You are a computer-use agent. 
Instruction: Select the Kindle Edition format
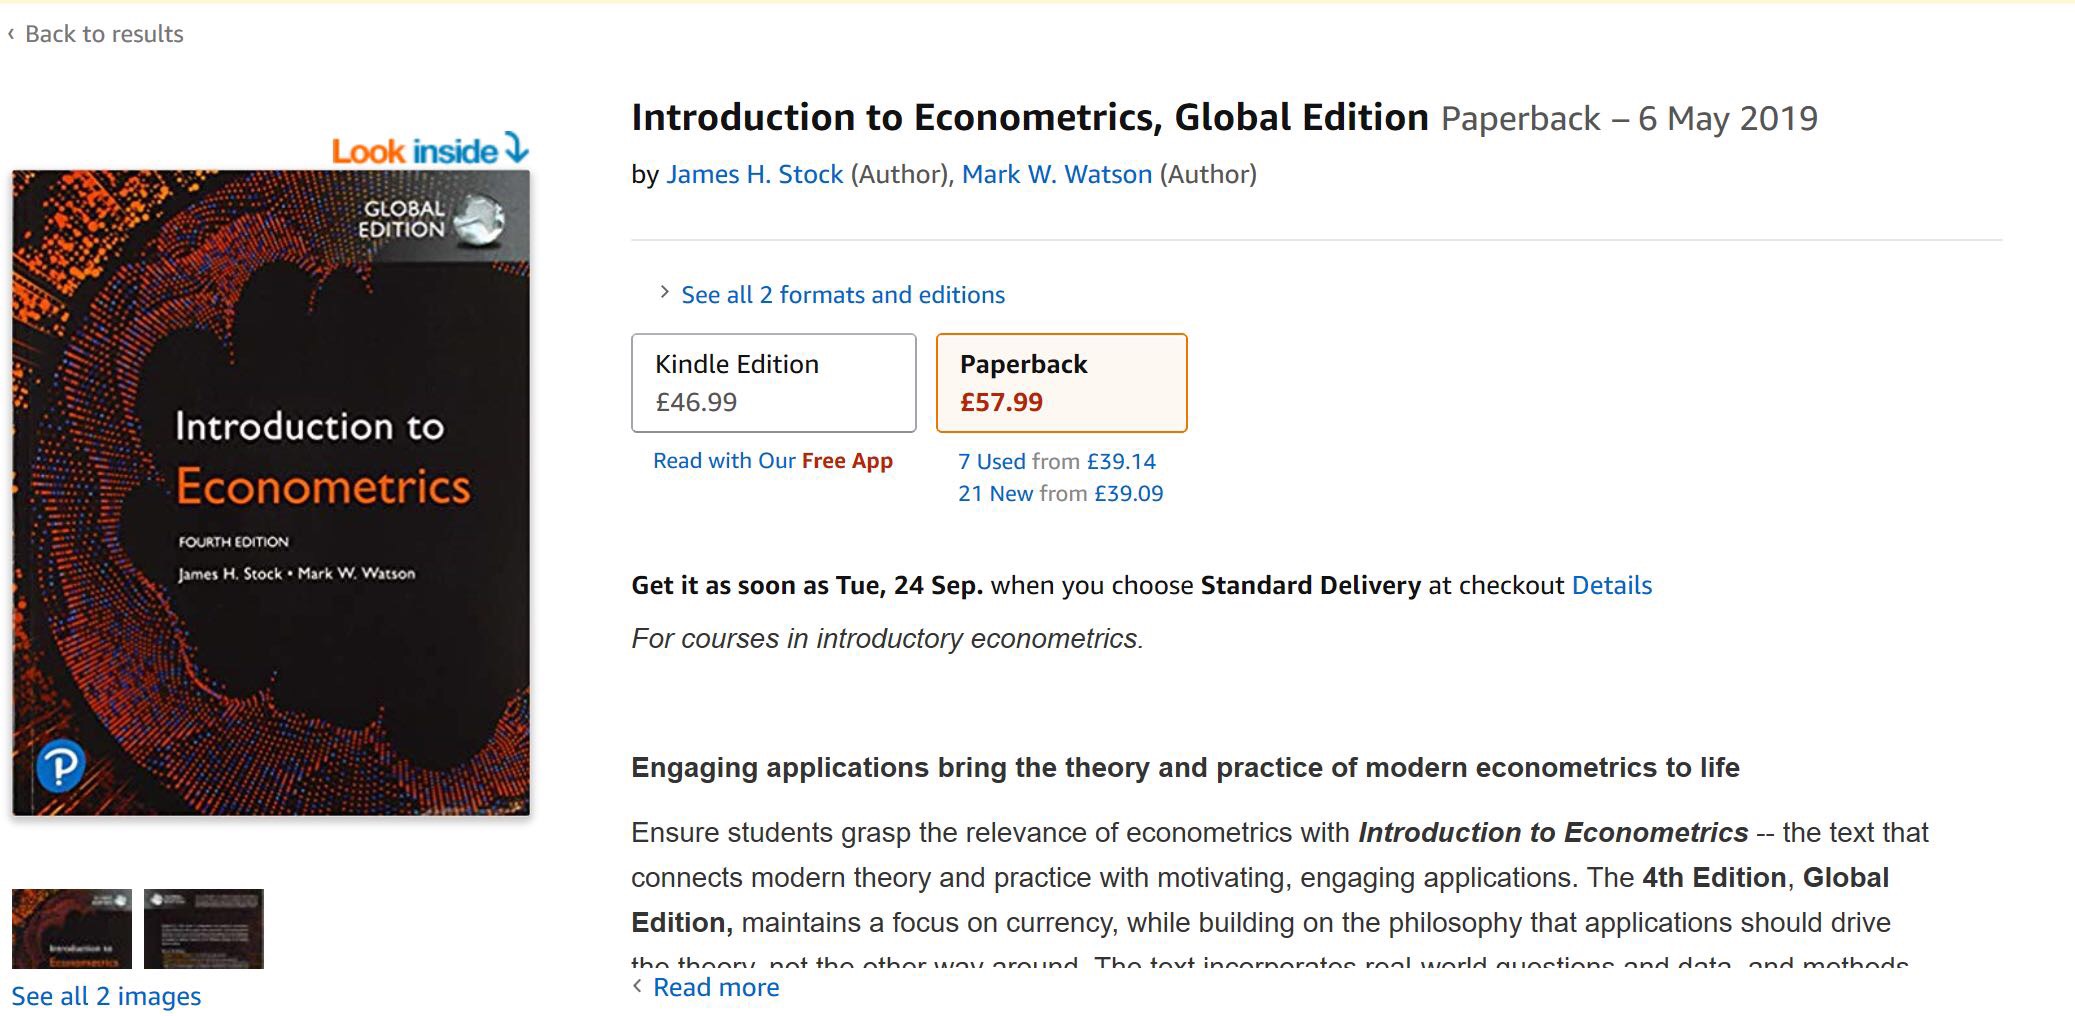click(x=773, y=383)
